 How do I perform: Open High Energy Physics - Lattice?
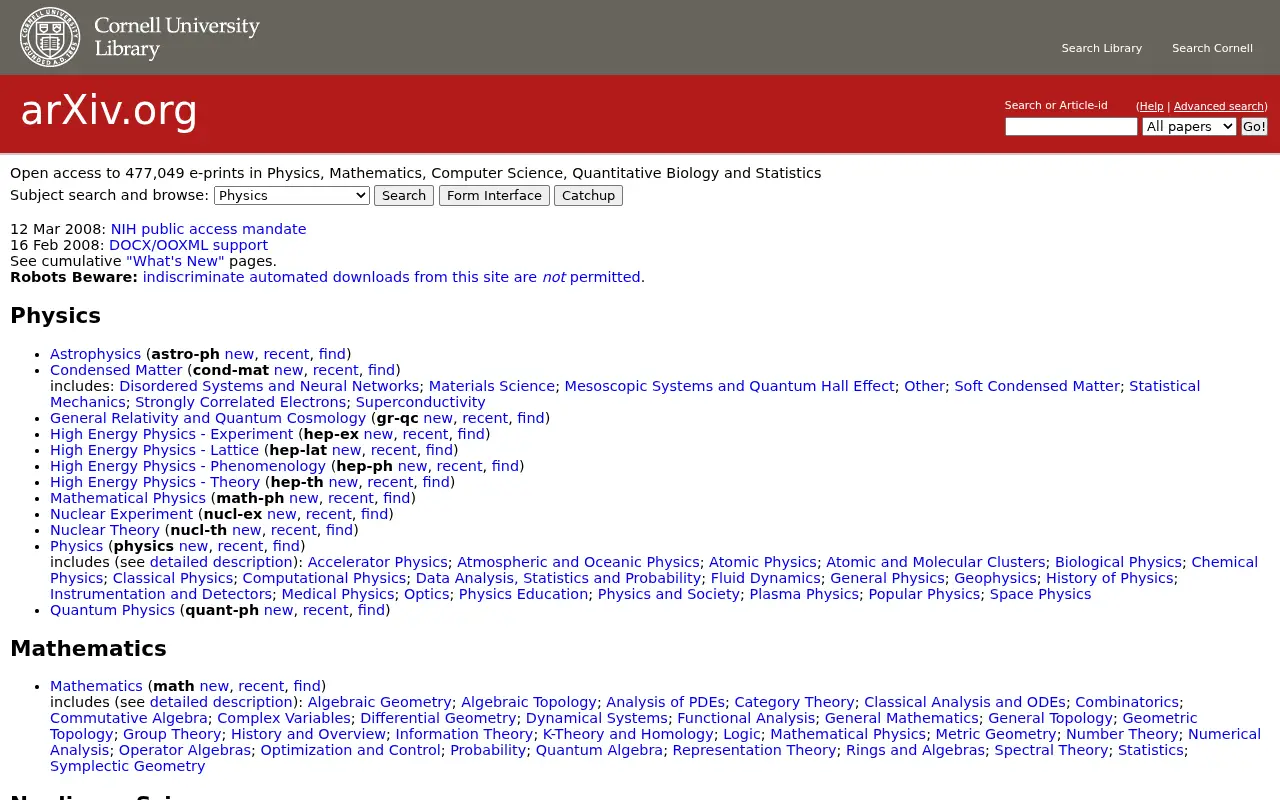154,450
